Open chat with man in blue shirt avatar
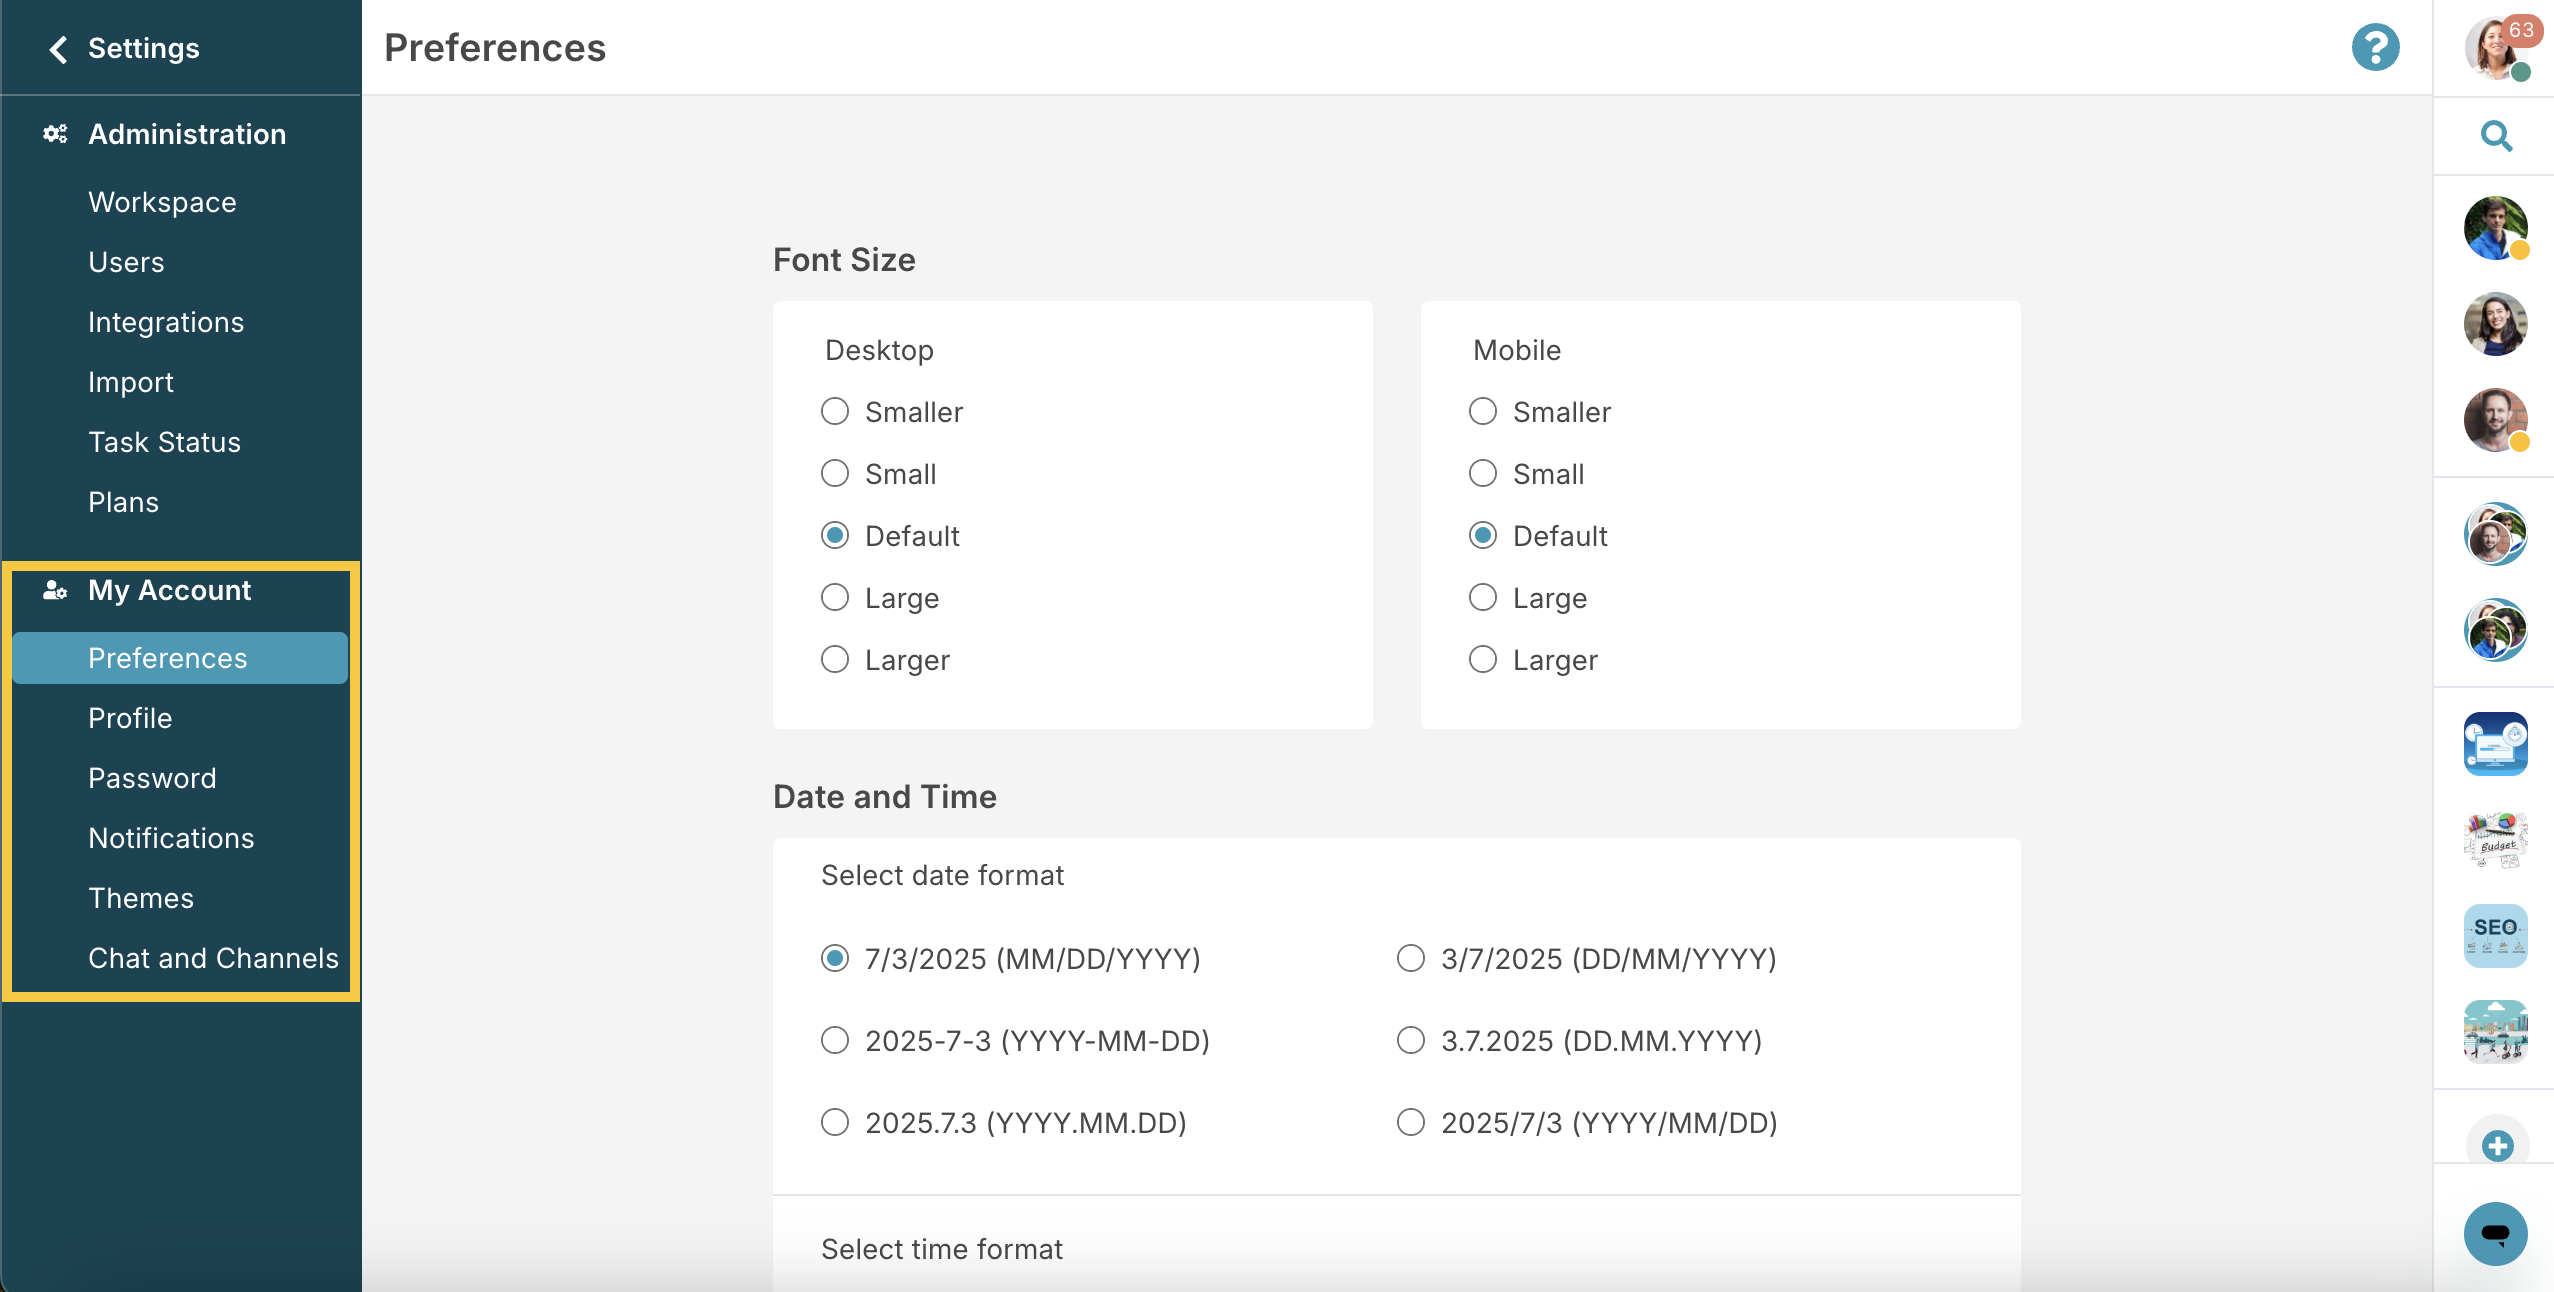The image size is (2554, 1292). point(2496,228)
